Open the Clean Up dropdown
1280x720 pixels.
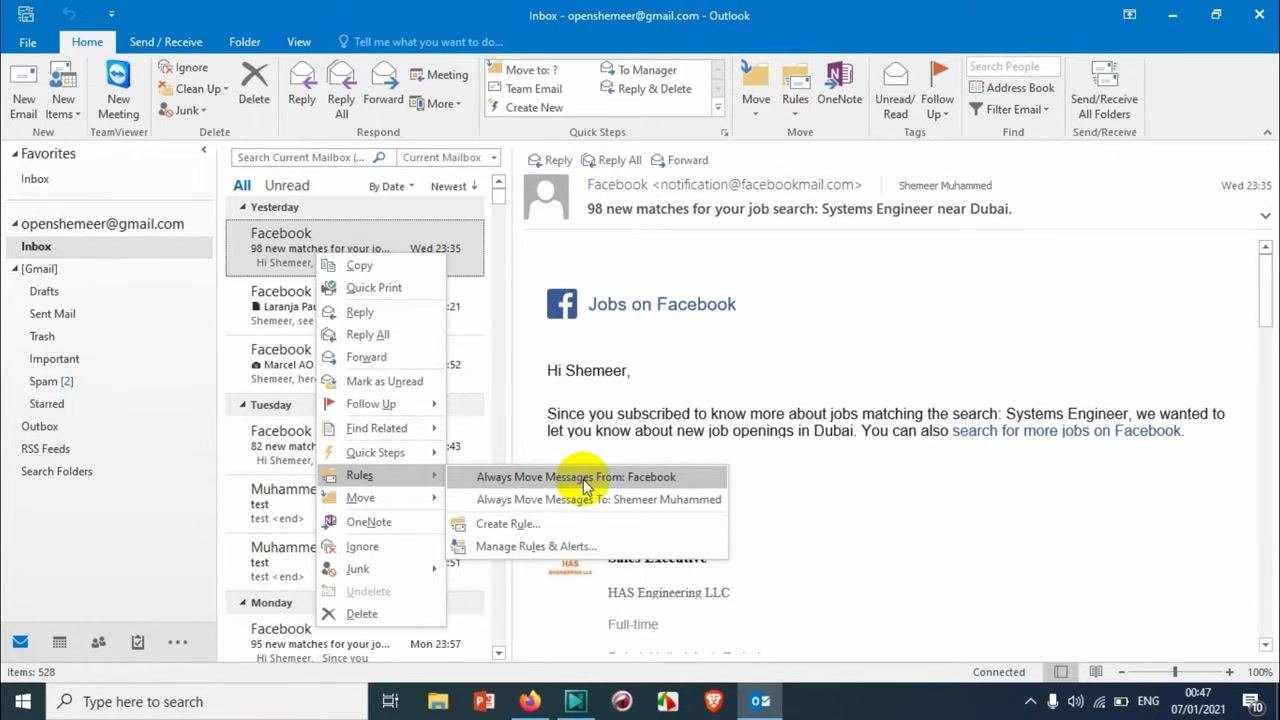(x=193, y=89)
